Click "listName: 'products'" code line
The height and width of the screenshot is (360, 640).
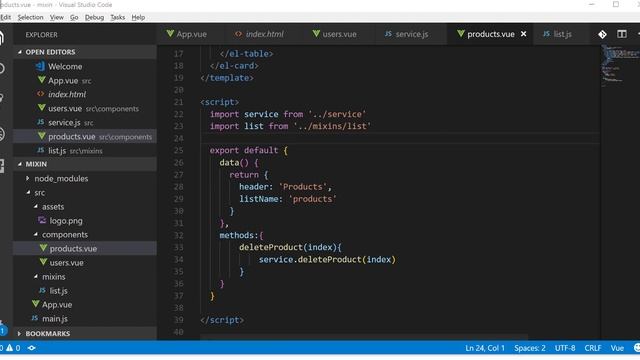click(x=288, y=199)
